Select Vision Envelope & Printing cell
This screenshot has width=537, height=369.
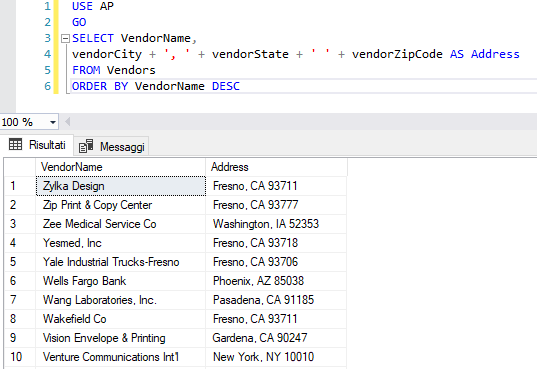pos(121,338)
